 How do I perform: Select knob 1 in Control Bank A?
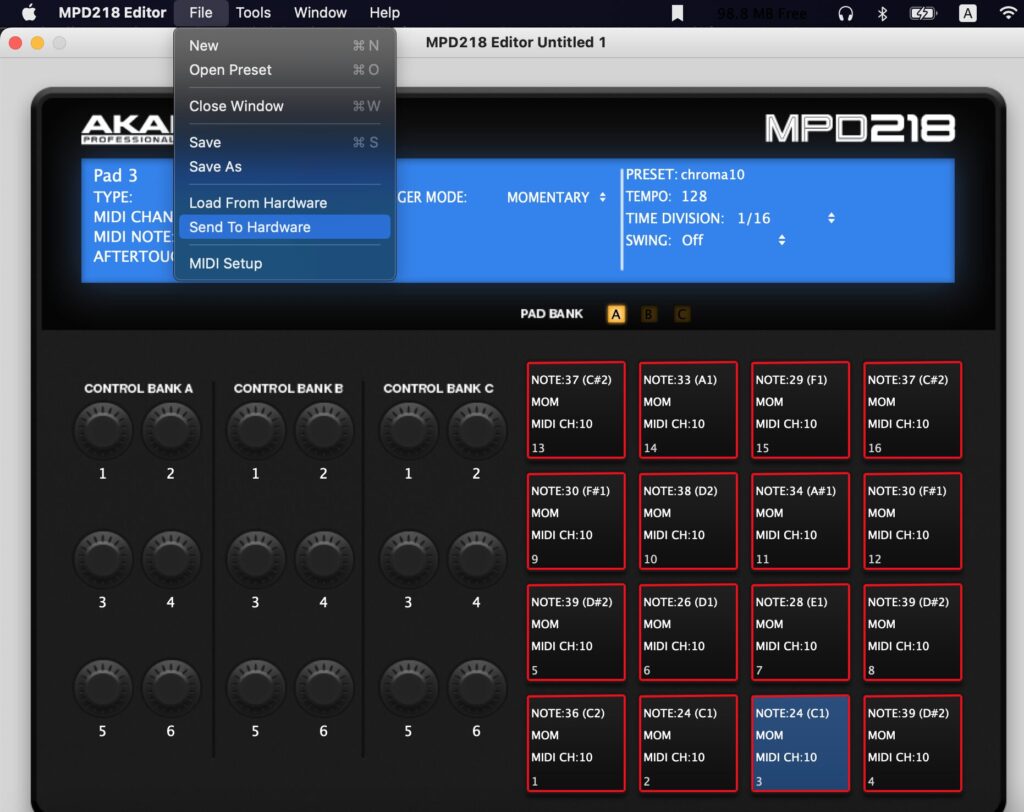[103, 430]
